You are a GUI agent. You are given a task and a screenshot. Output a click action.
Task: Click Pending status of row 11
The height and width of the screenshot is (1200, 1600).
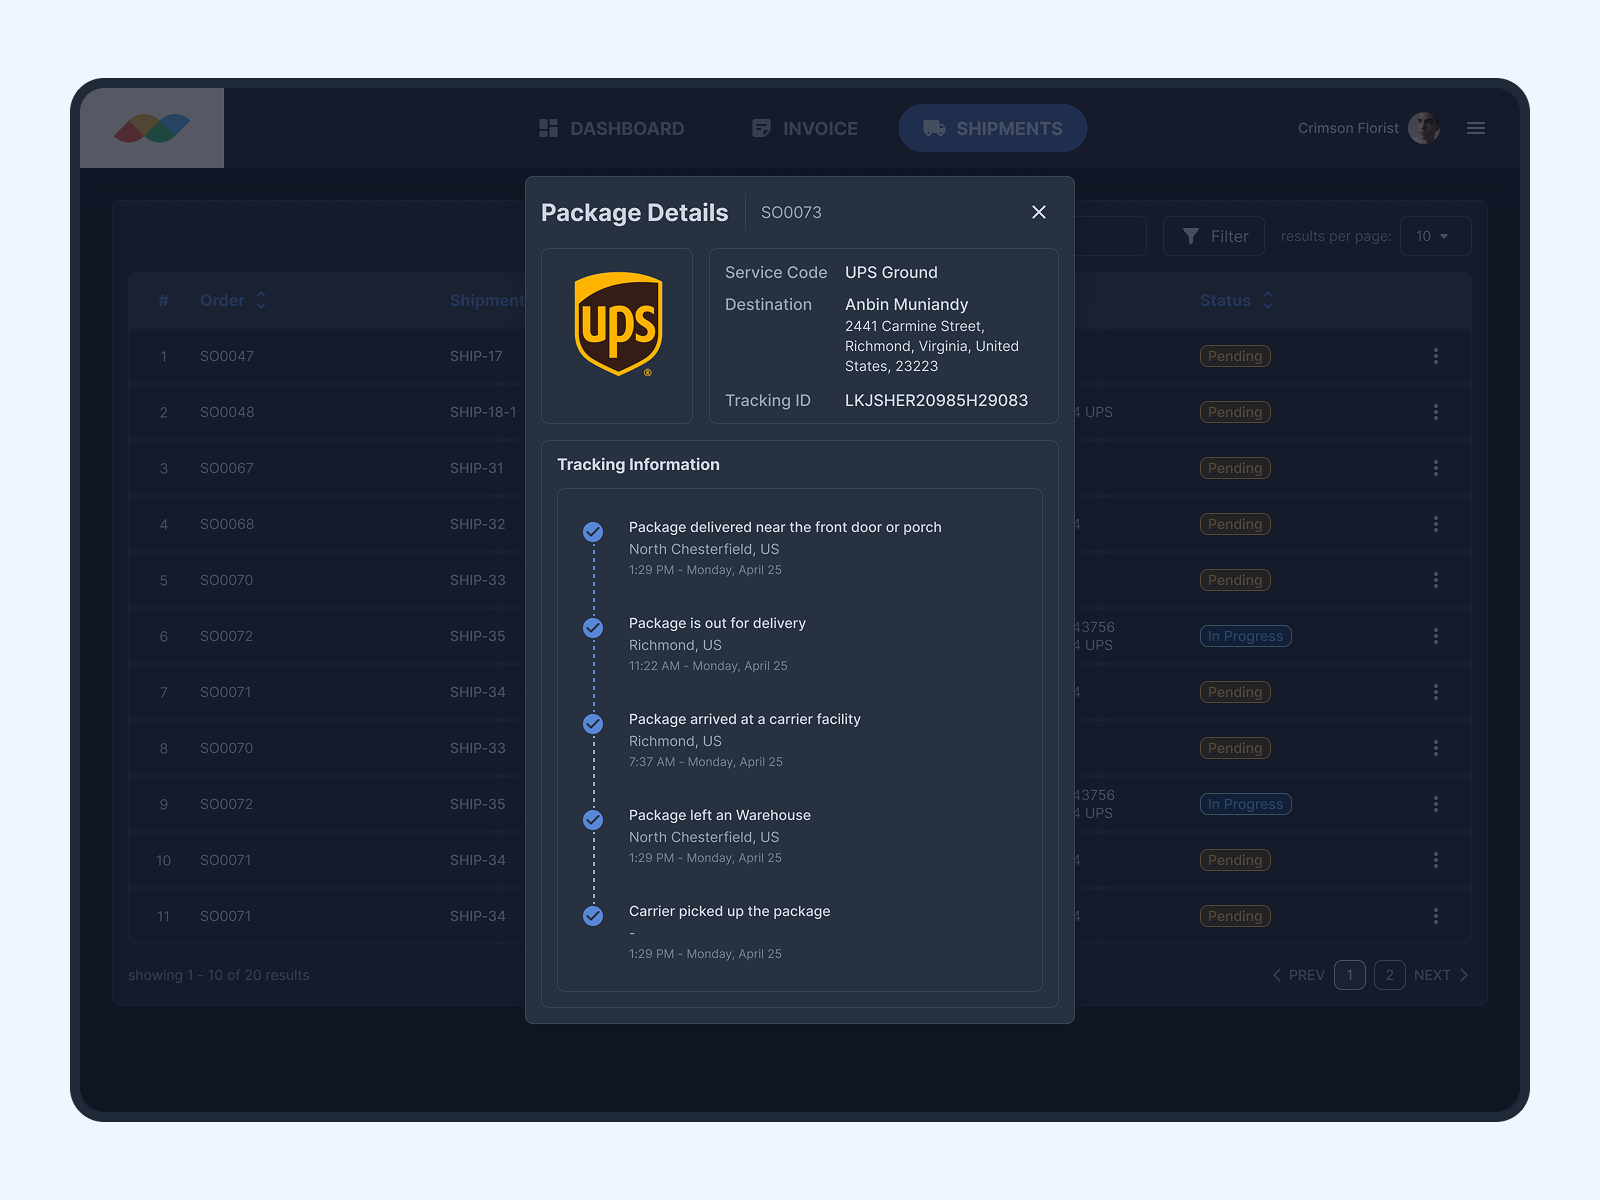pos(1235,916)
